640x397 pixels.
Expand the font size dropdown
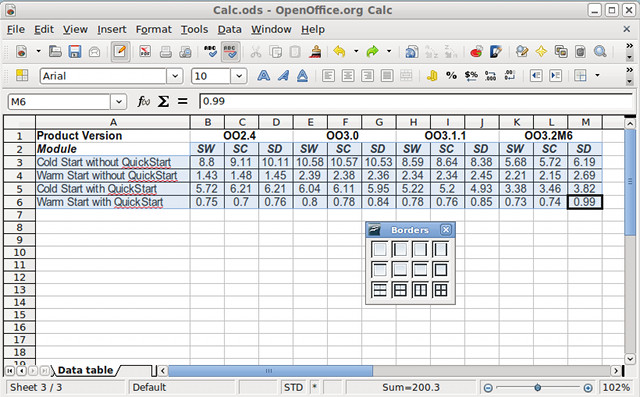pos(239,76)
